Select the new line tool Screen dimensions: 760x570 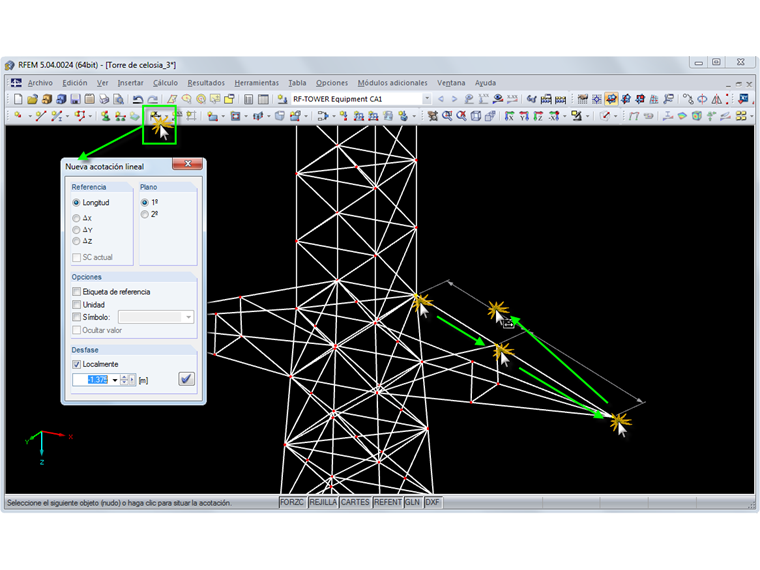[x=41, y=116]
